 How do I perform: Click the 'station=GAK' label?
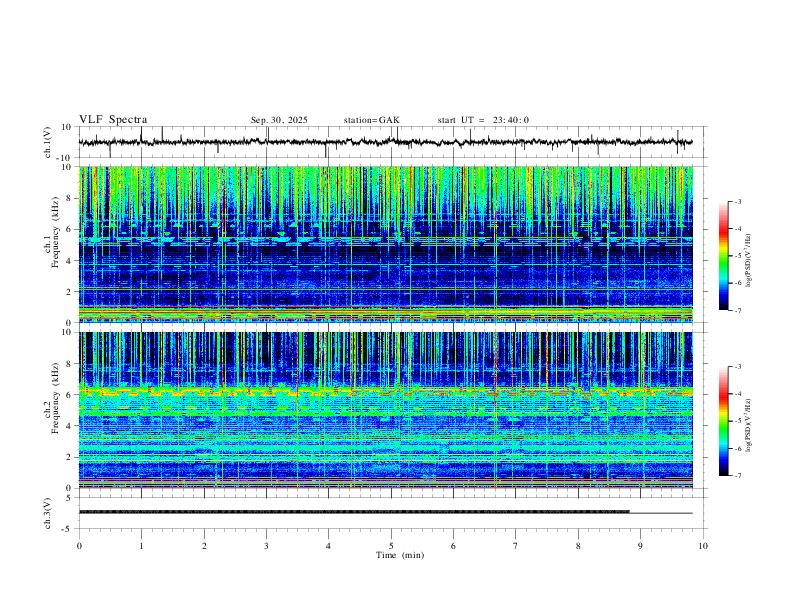(x=371, y=120)
